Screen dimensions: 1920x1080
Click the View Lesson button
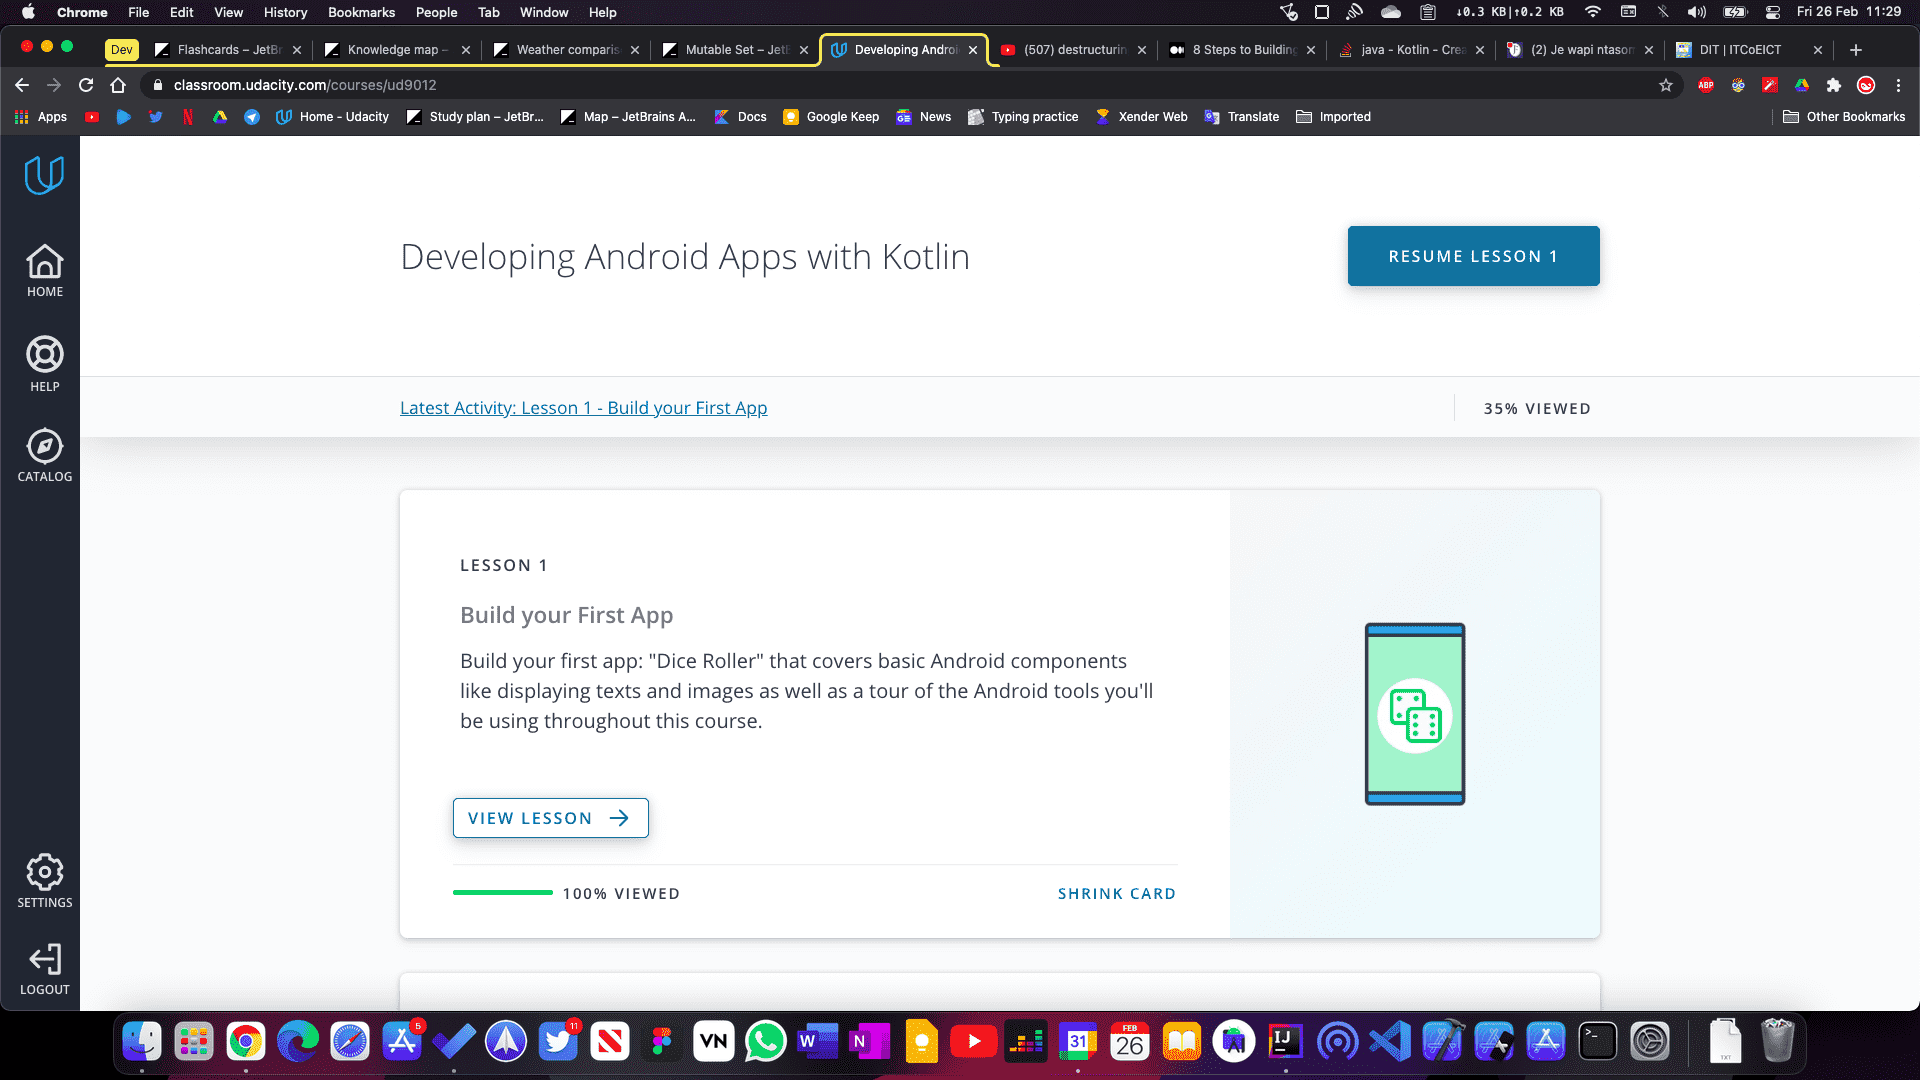[x=550, y=818]
